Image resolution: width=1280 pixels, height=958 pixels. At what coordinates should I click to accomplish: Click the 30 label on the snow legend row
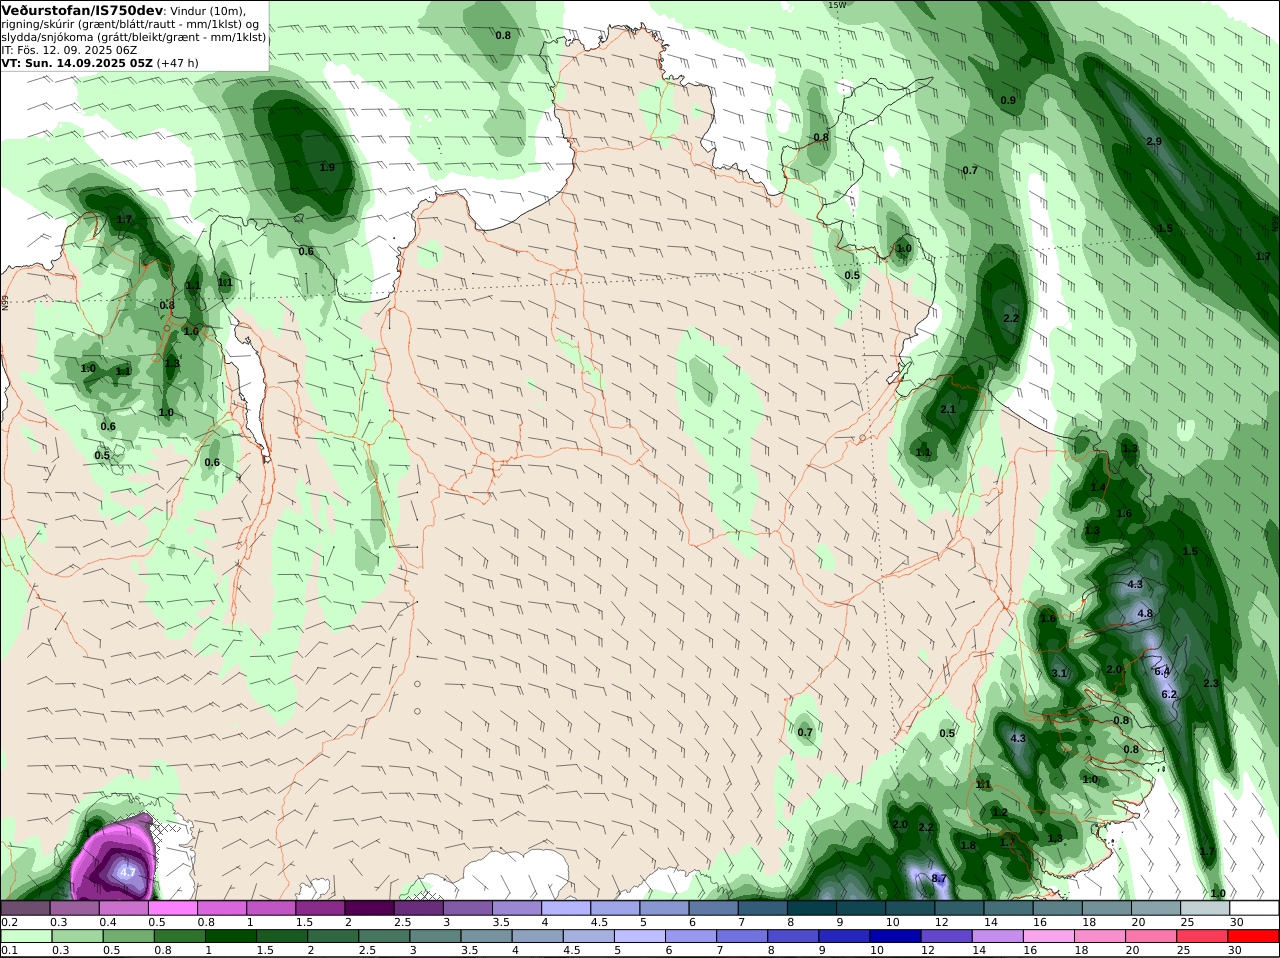(x=1236, y=921)
